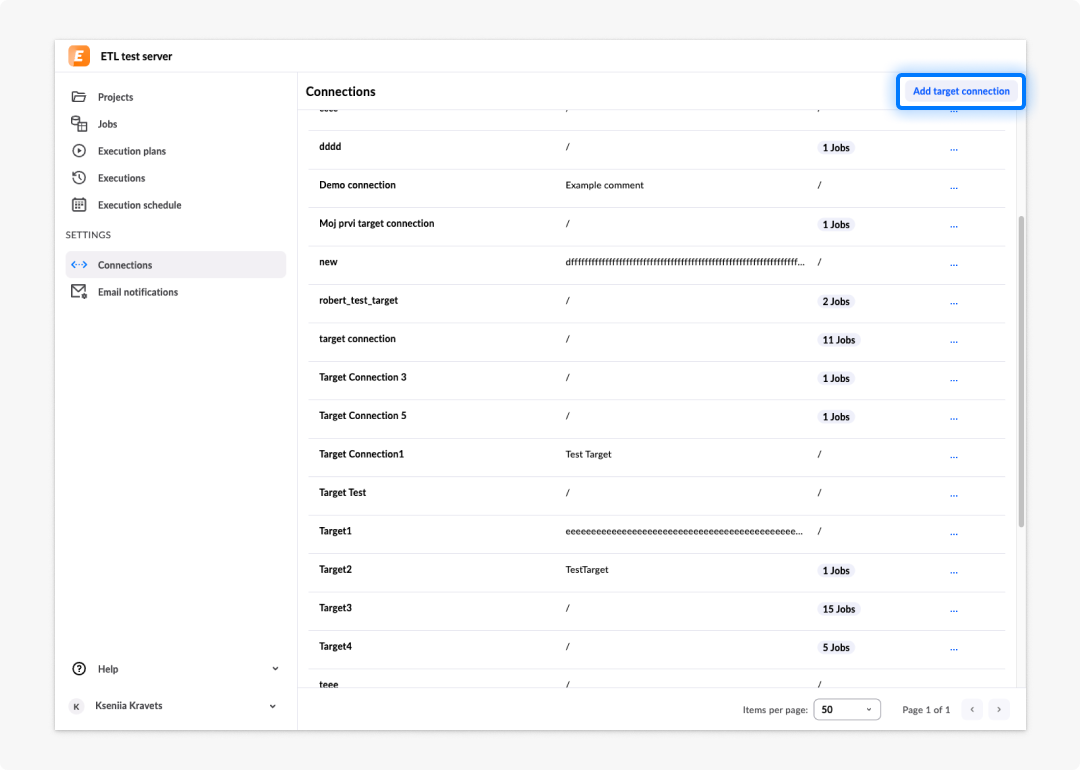Open actions for Target Connection 3
This screenshot has height=770, width=1080.
point(953,380)
